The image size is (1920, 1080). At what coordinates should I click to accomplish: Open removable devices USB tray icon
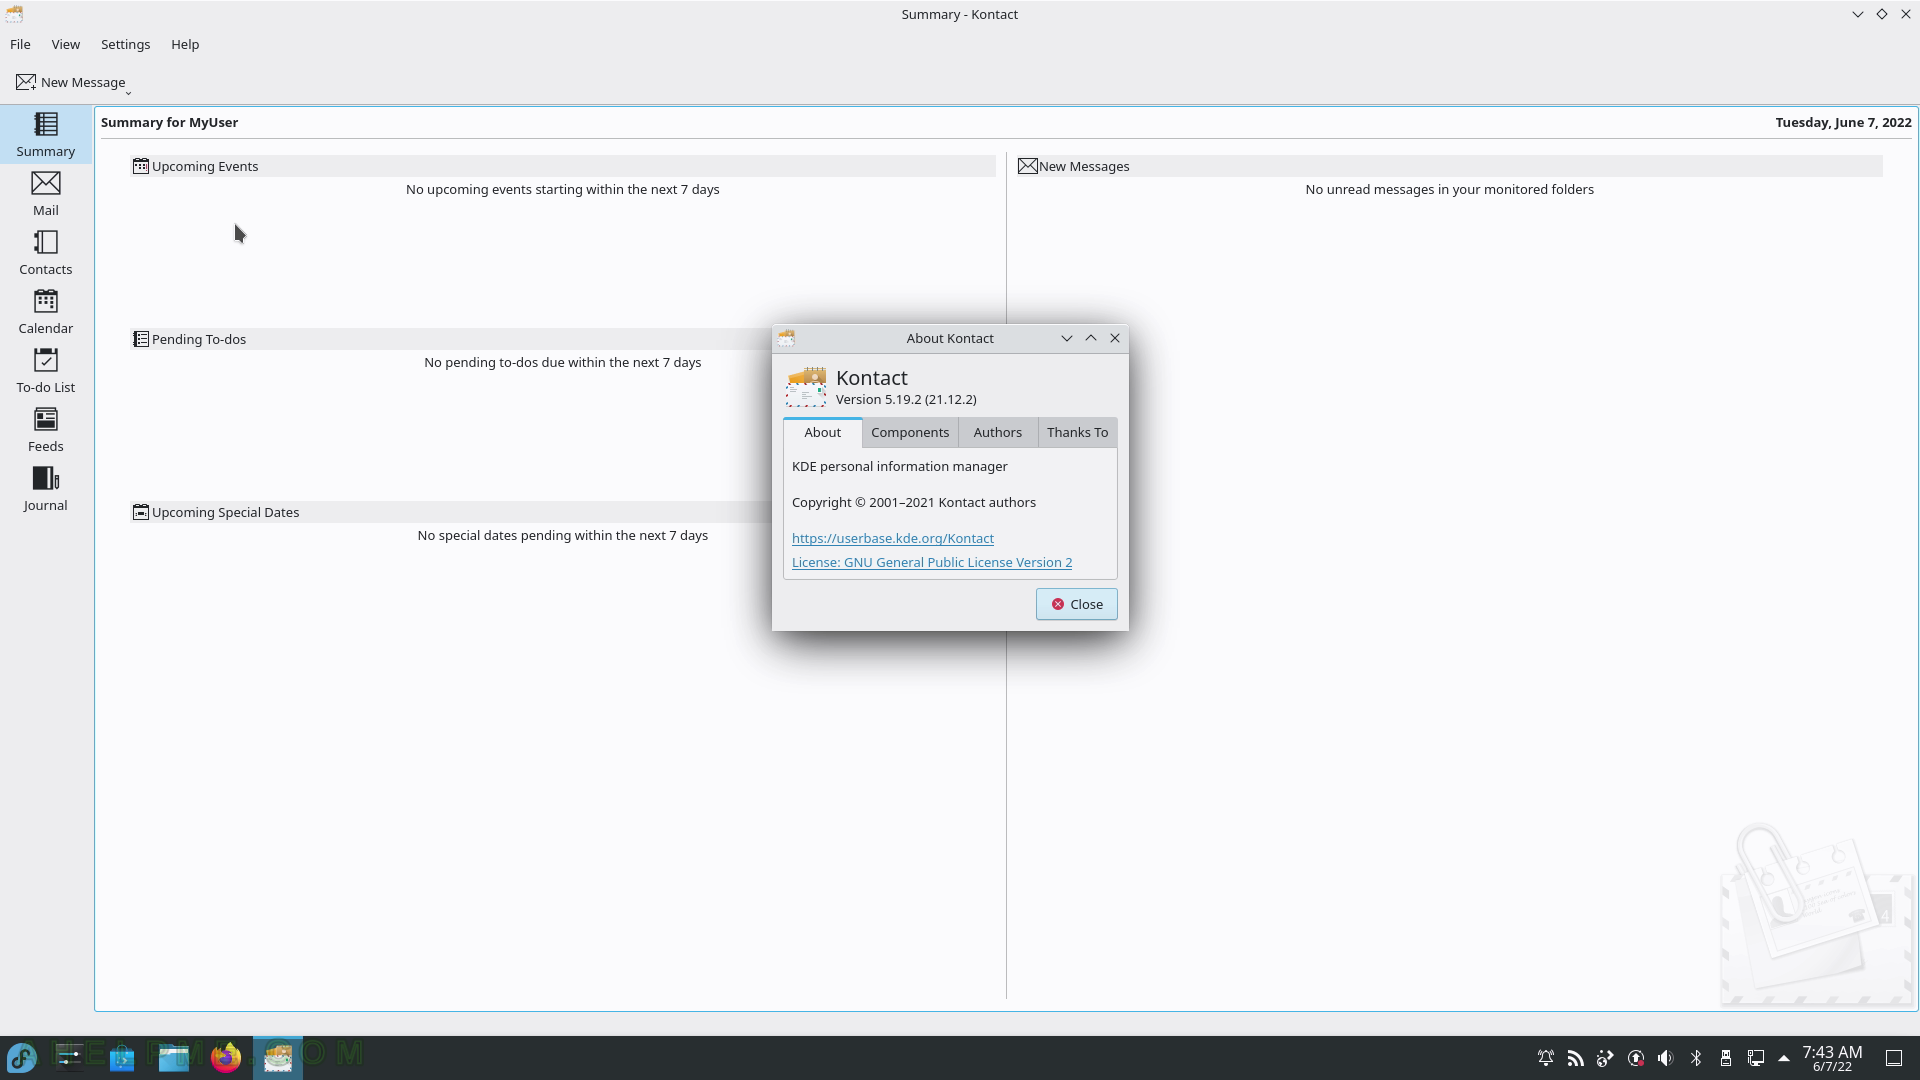coord(1725,1058)
